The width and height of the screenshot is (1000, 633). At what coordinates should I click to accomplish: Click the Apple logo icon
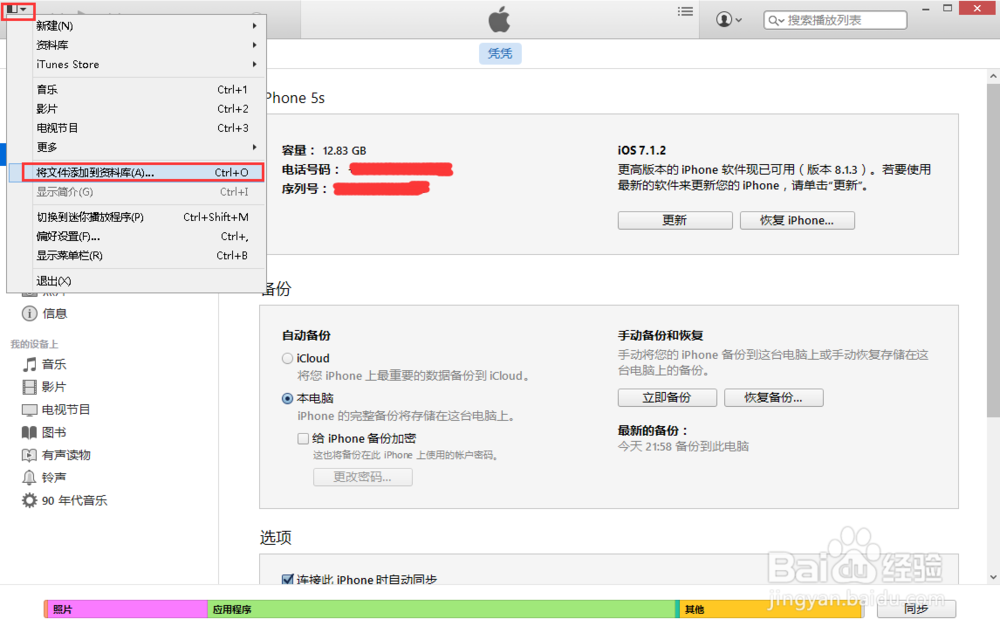499,19
